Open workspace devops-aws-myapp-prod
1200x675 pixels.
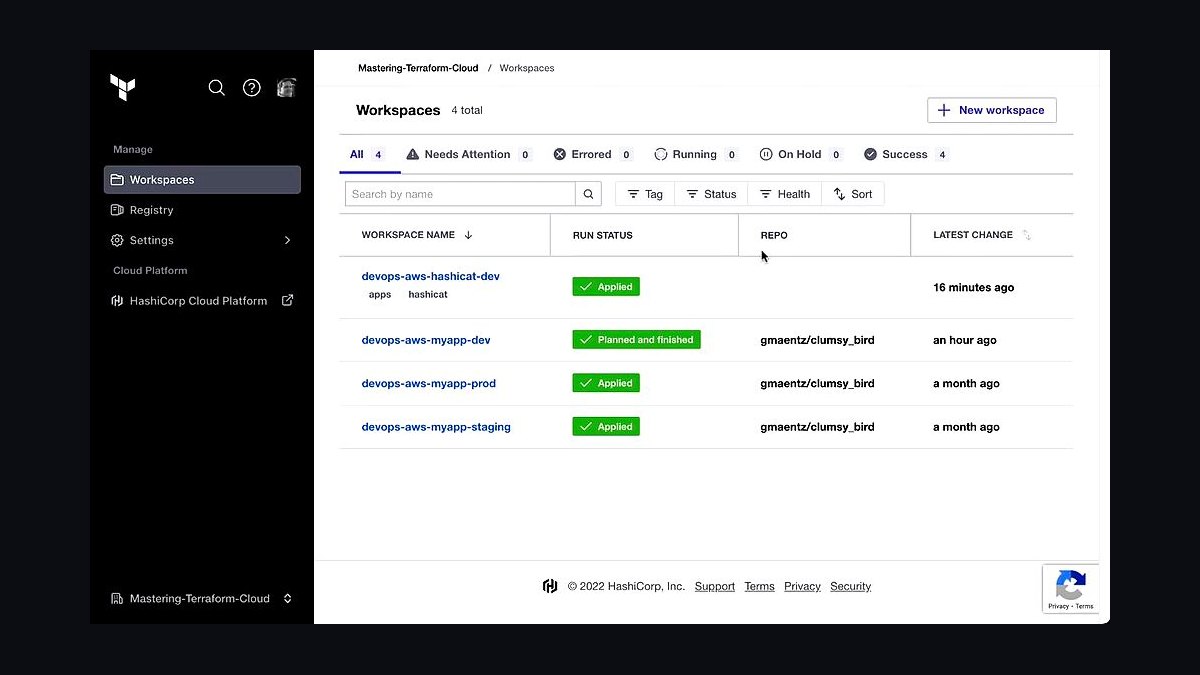coord(429,384)
